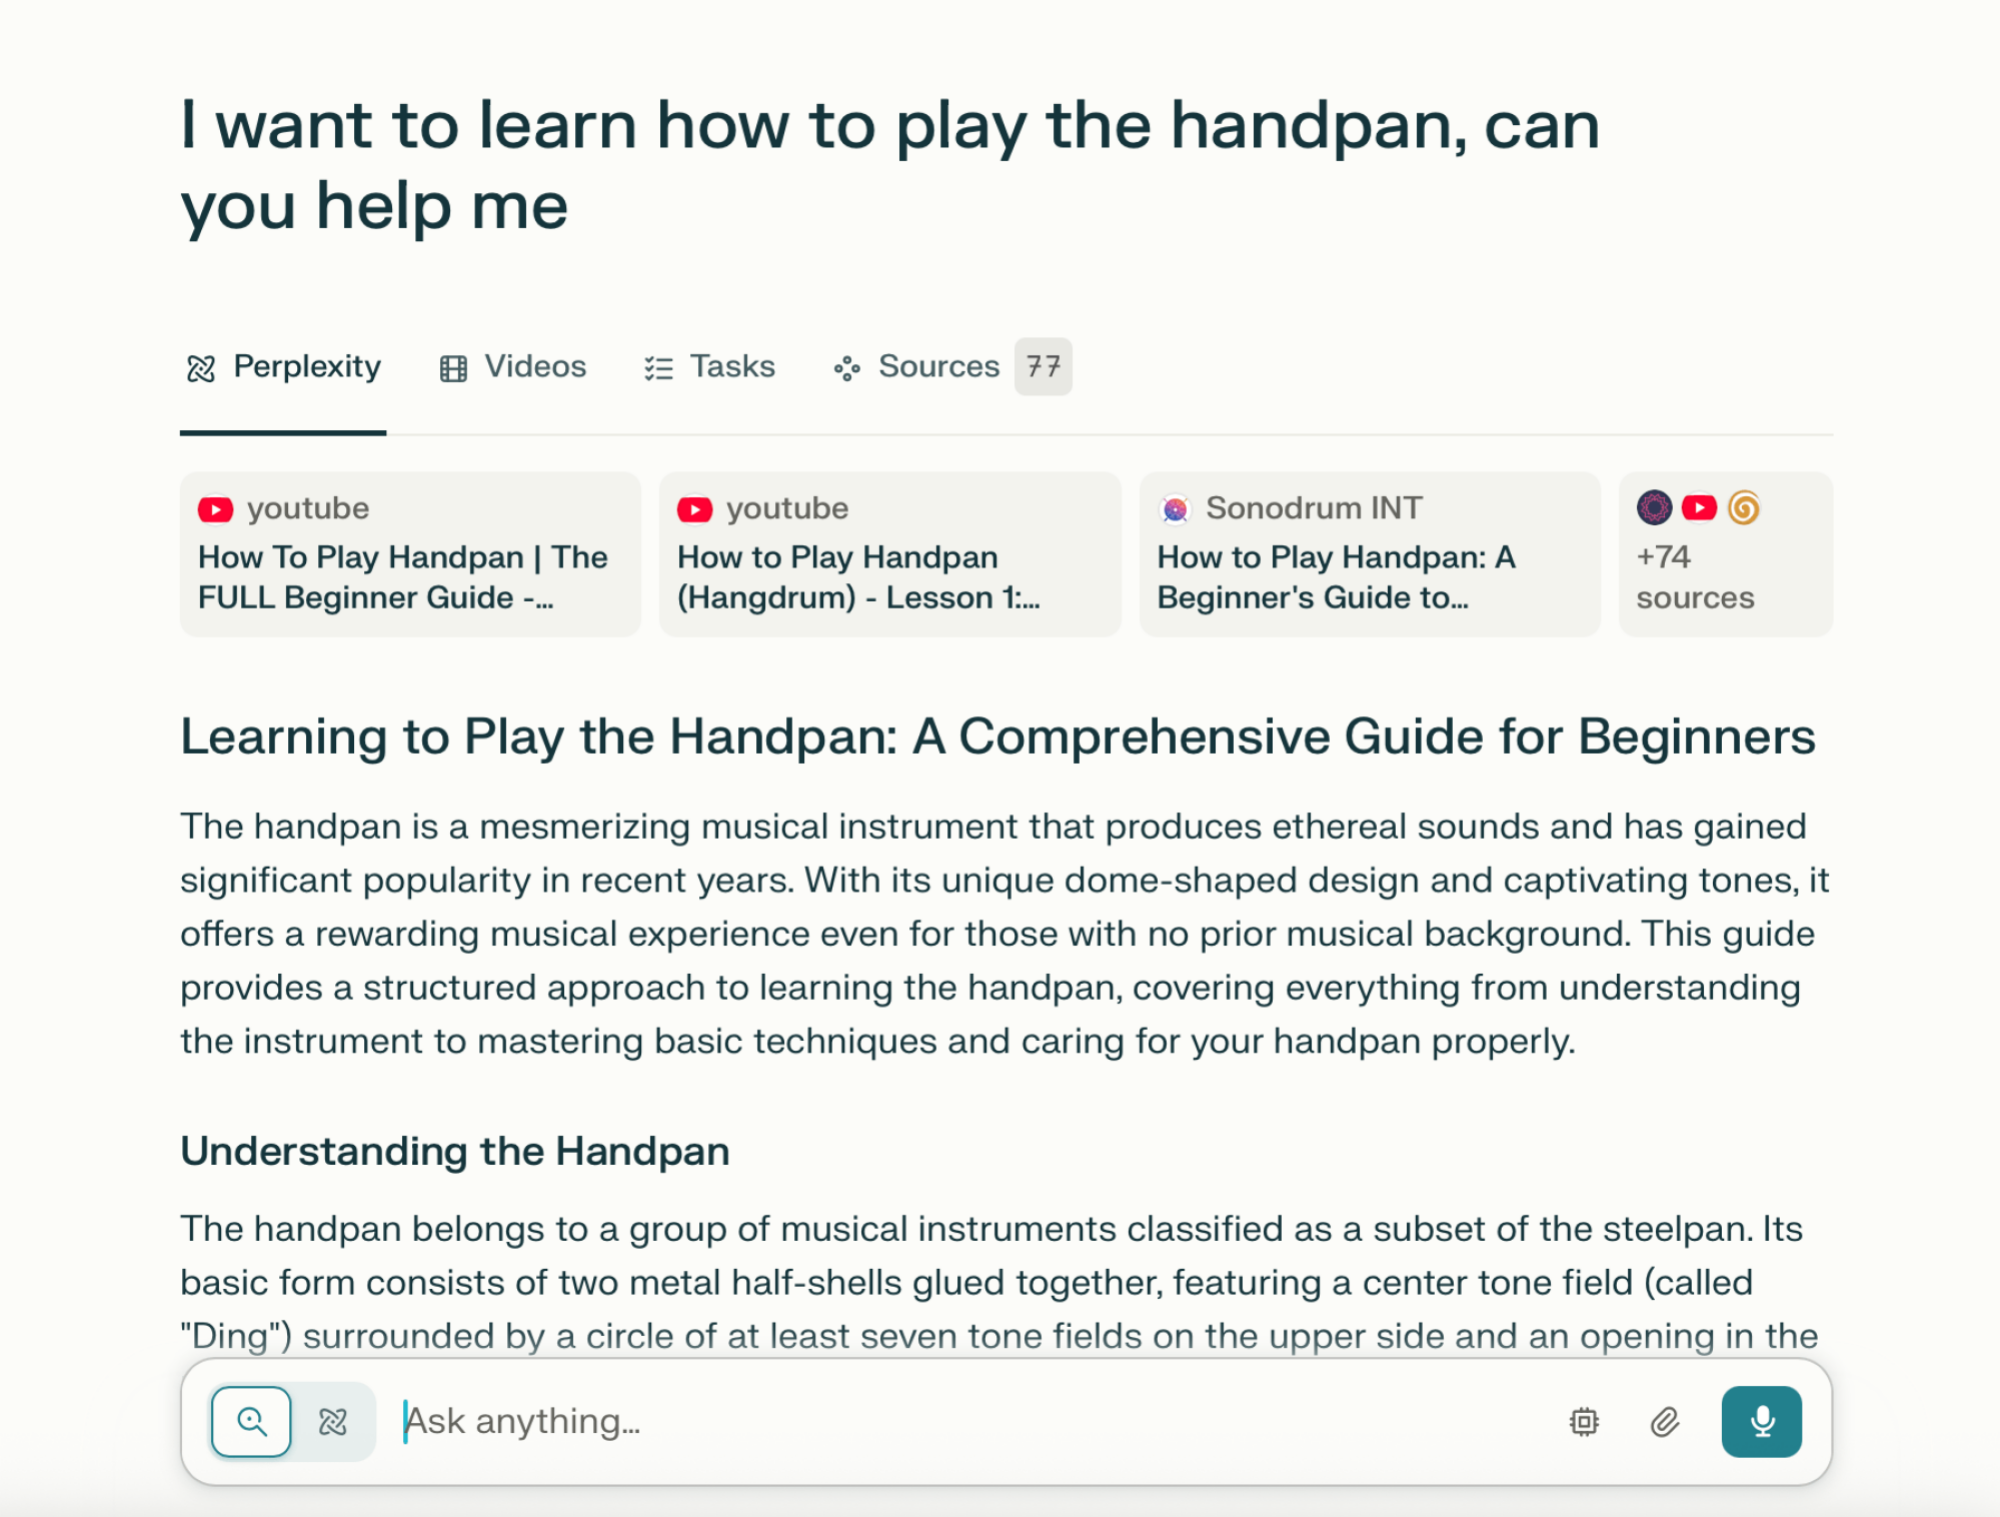Open the Sonodrum INT source card
This screenshot has height=1517, width=2000.
1370,554
